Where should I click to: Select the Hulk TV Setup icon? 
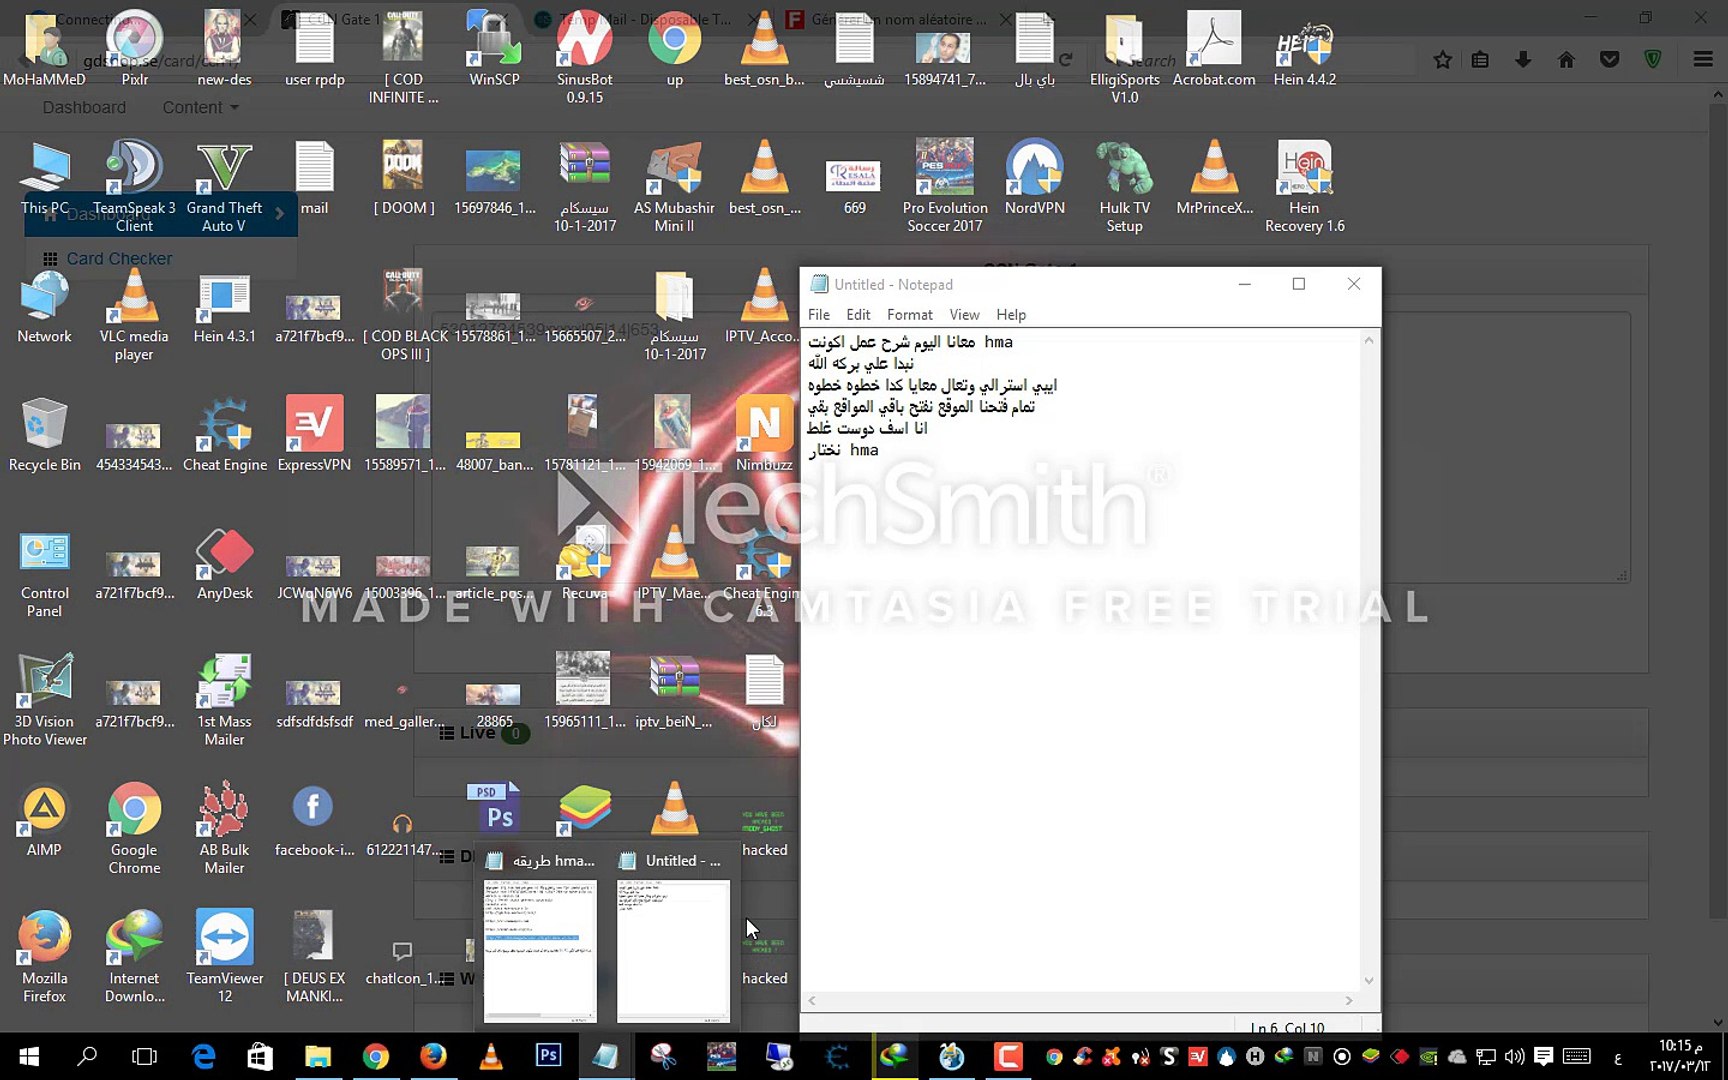point(1124,186)
